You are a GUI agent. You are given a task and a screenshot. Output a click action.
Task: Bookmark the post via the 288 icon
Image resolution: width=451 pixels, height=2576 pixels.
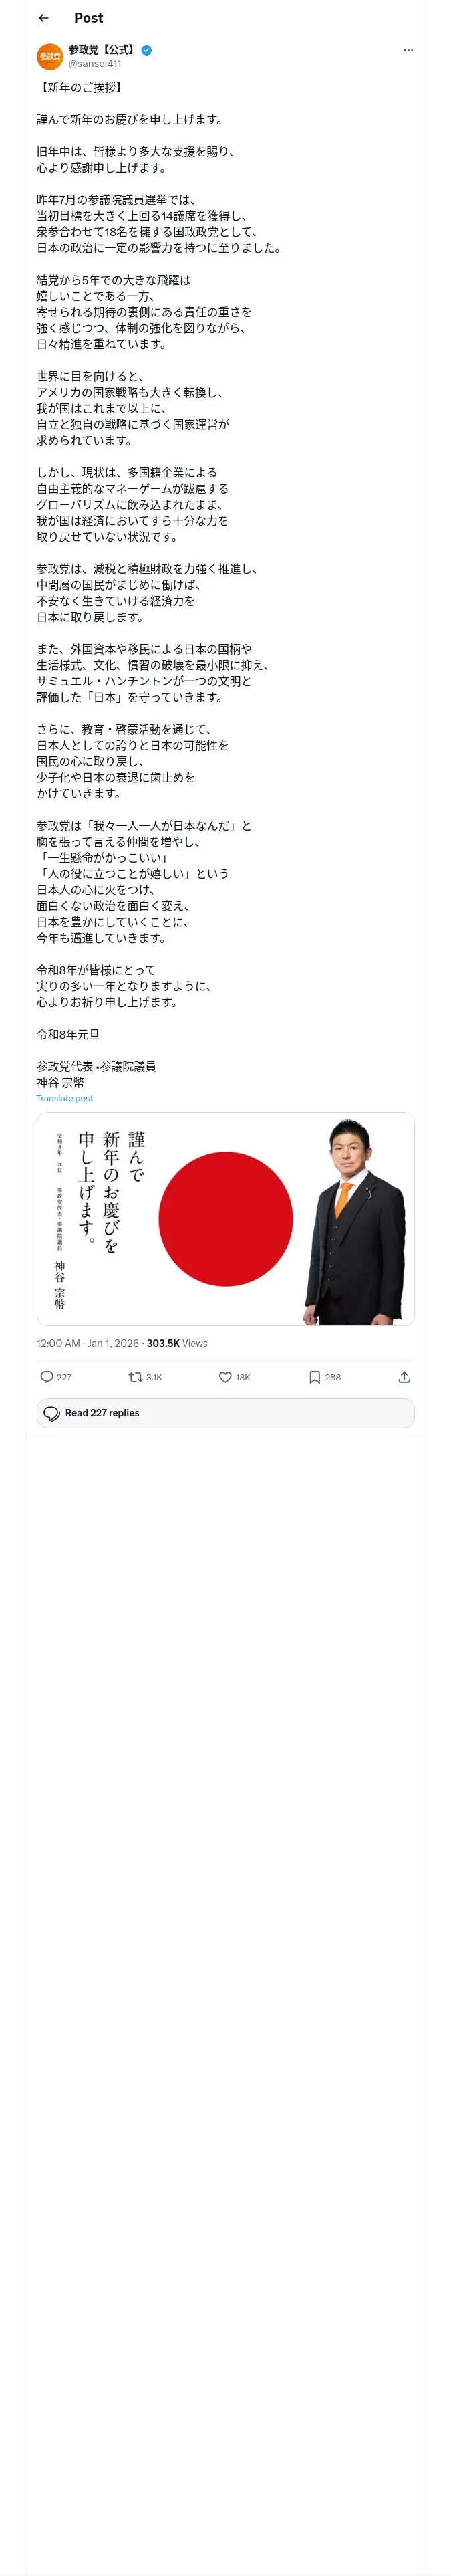click(x=314, y=1376)
